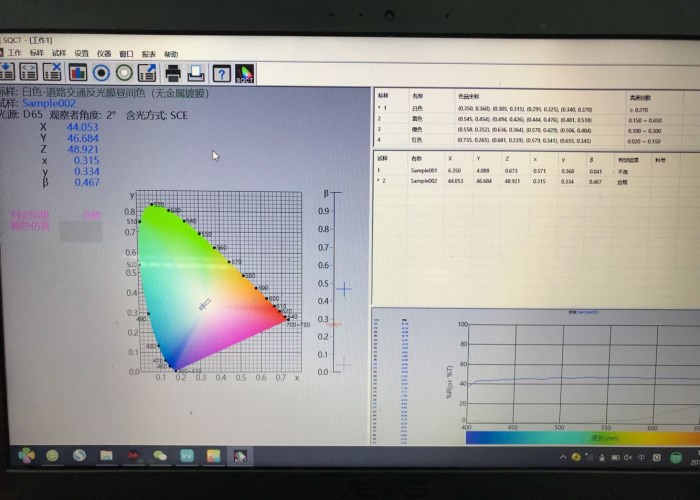Select the Sample002 row in the sample table
The image size is (700, 500).
[537, 181]
